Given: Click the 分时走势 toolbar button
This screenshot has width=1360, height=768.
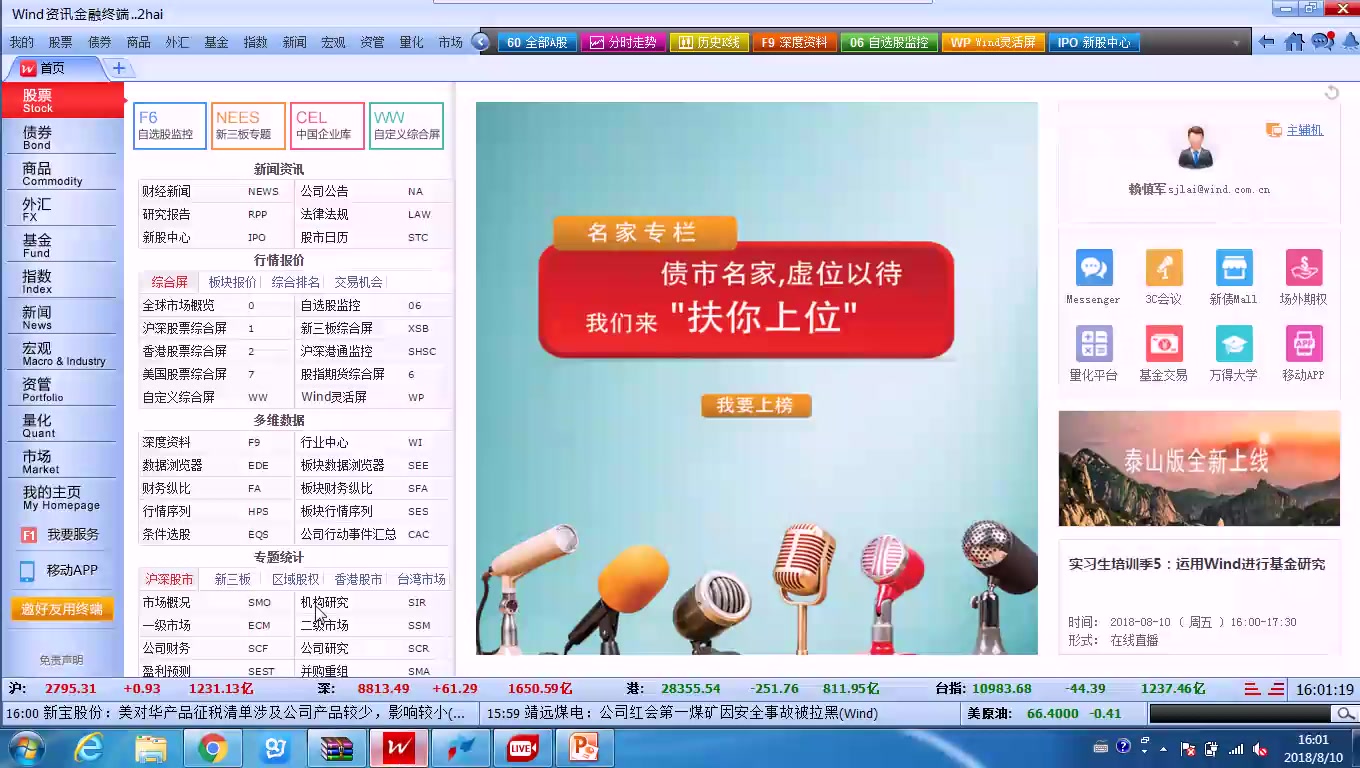Looking at the screenshot, I should tap(623, 43).
